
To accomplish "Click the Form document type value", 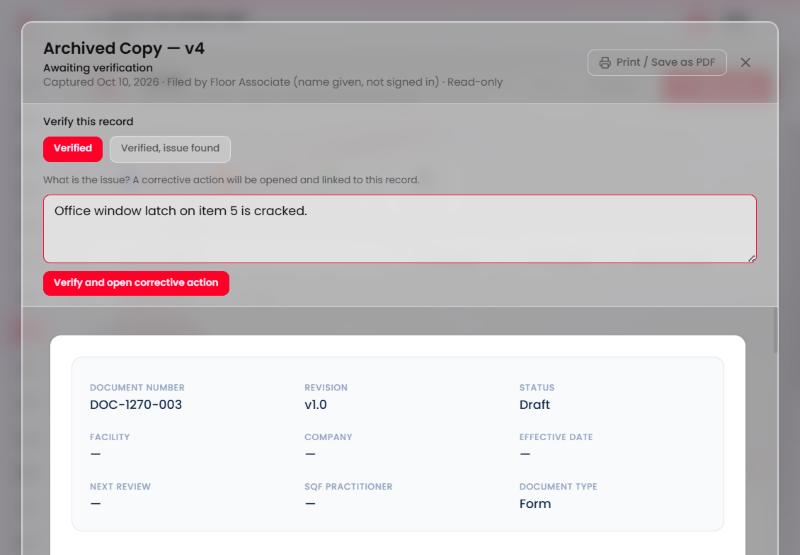I will pos(535,504).
